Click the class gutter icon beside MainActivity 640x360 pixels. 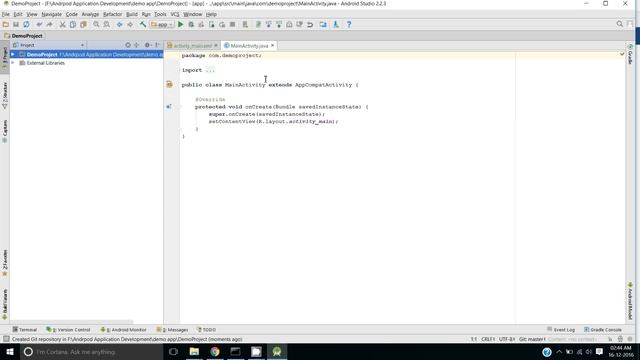click(169, 84)
